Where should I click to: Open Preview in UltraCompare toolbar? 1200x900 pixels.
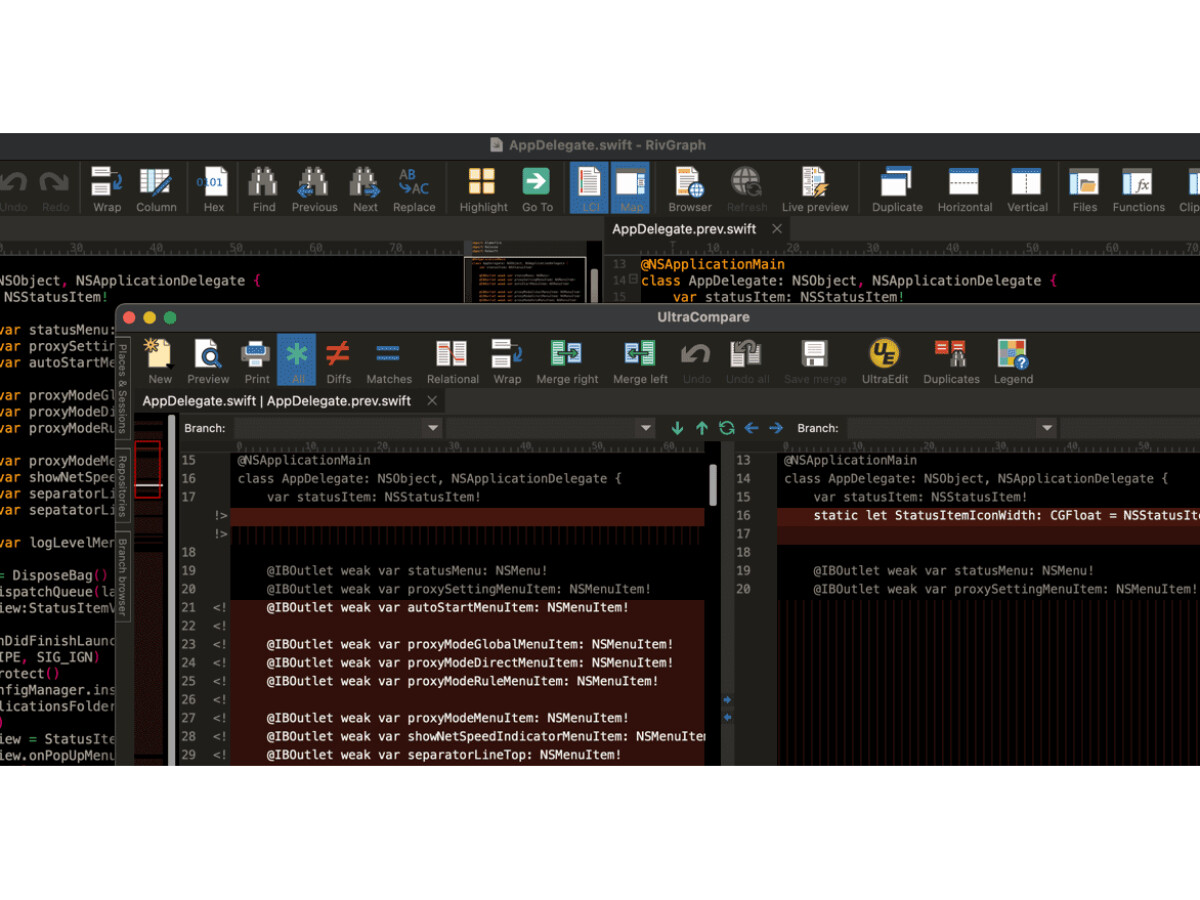pyautogui.click(x=208, y=361)
